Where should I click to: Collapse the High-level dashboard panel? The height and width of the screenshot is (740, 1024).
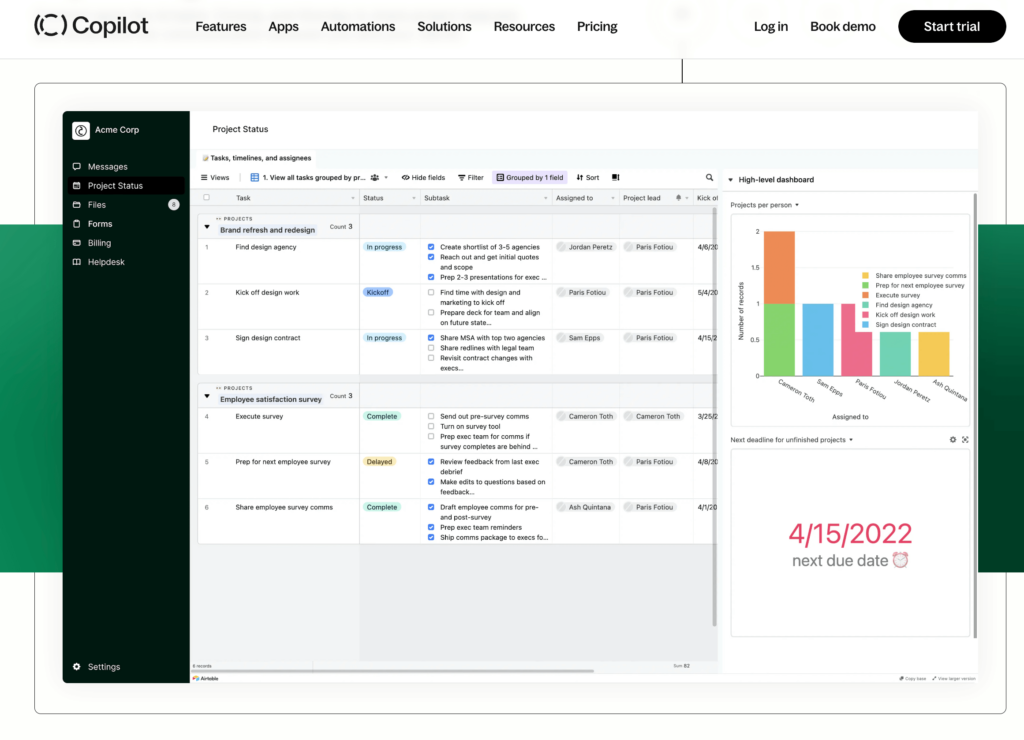(731, 180)
